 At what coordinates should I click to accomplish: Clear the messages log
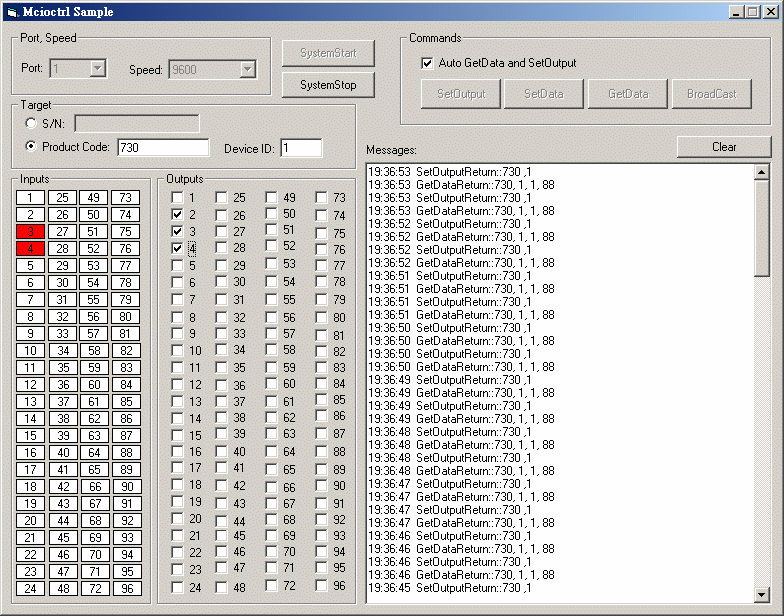pyautogui.click(x=724, y=147)
